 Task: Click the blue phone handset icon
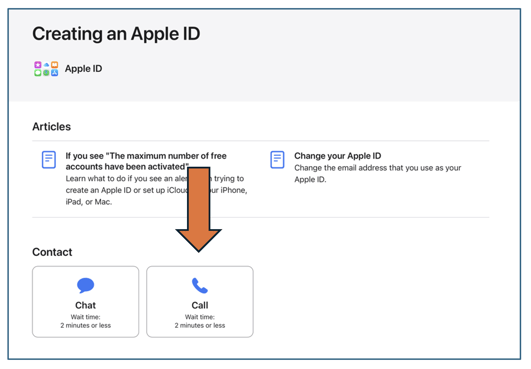click(x=199, y=285)
